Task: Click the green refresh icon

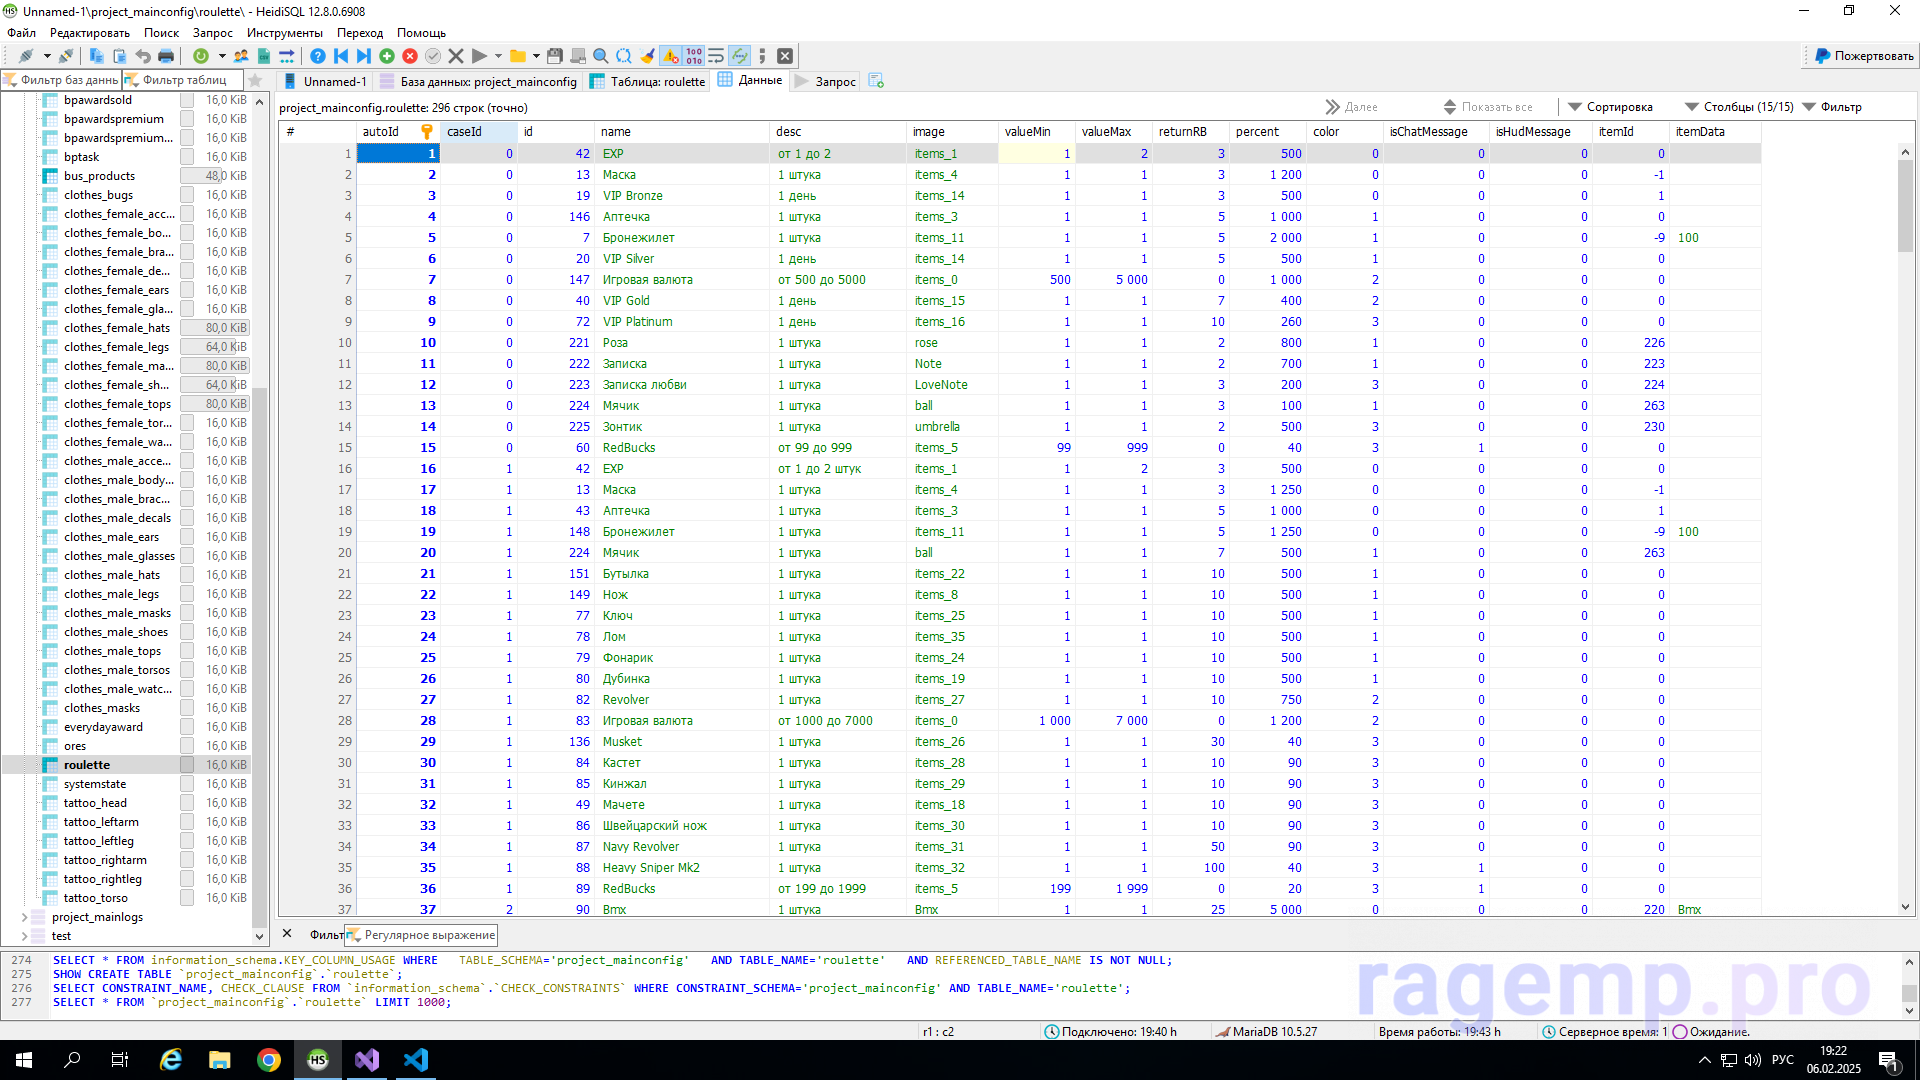Action: [200, 56]
